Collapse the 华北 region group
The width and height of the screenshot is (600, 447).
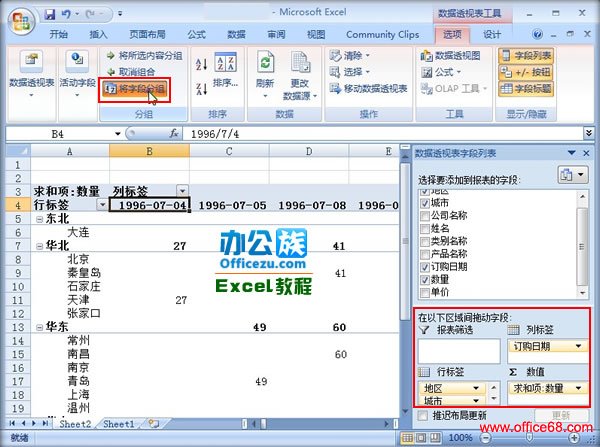click(39, 246)
